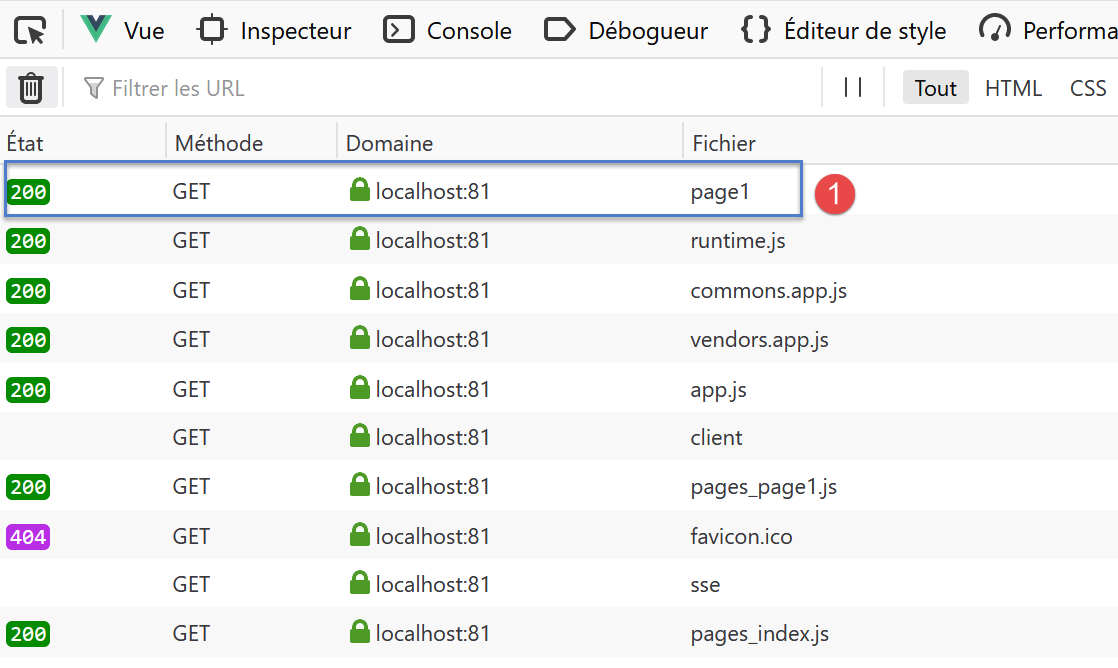
Task: Click the lock icon for page1 request
Action: click(x=360, y=190)
